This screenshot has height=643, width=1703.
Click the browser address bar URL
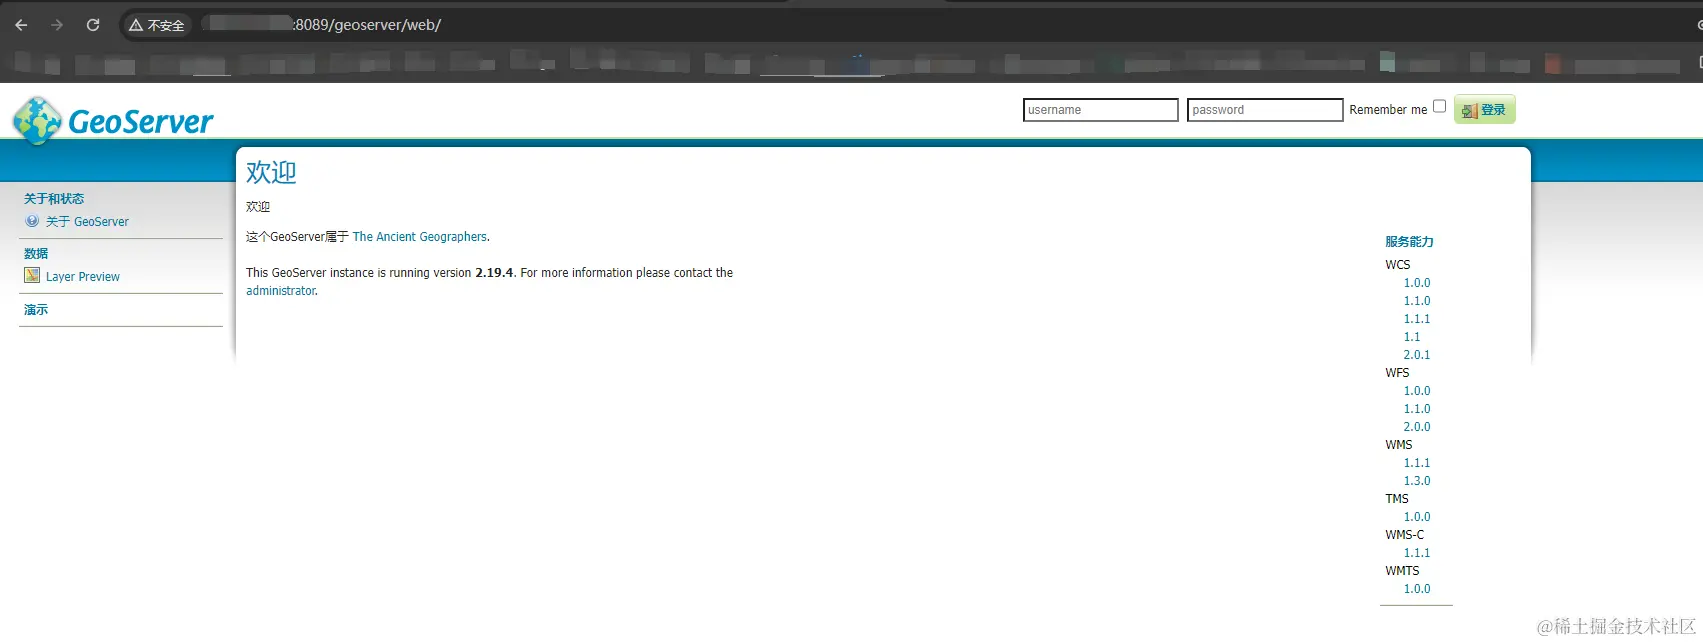click(368, 25)
